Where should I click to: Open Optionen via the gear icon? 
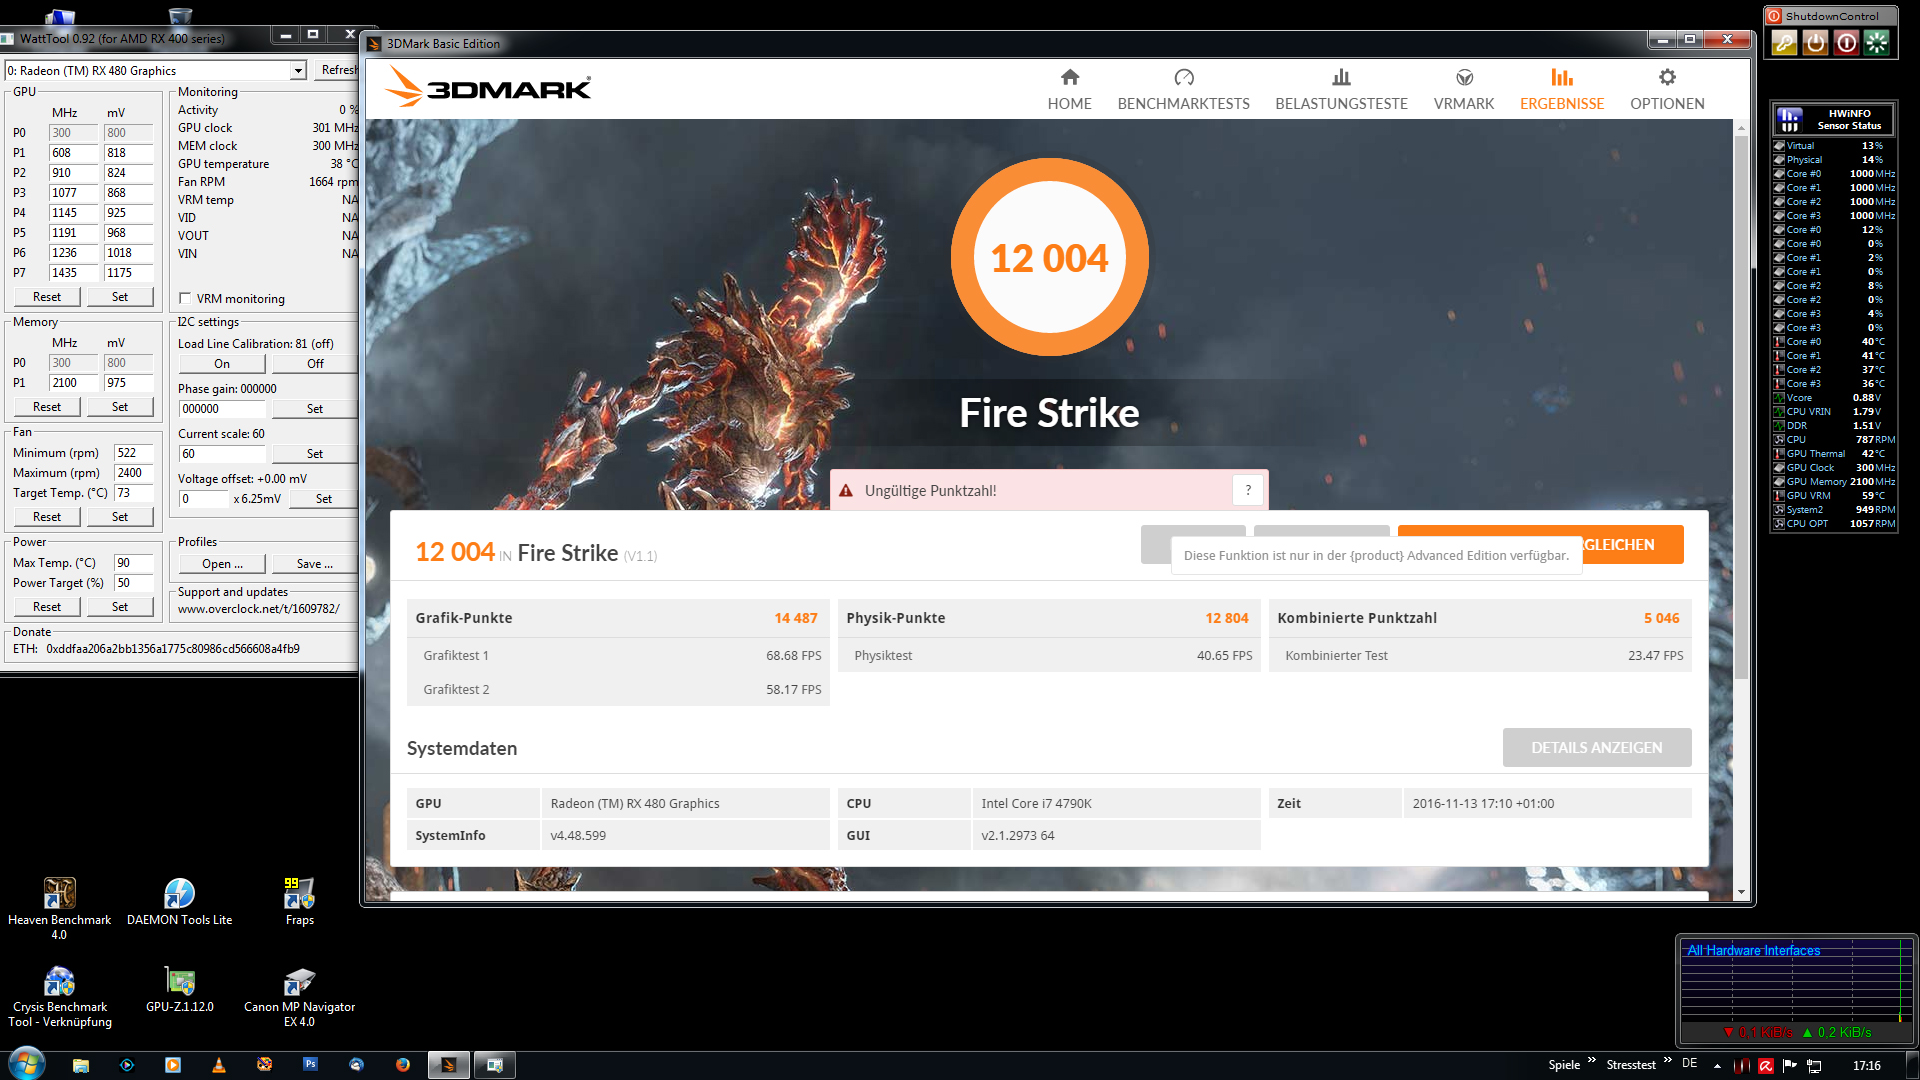click(1666, 77)
